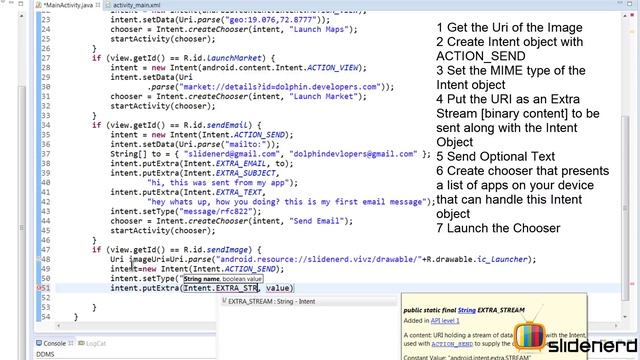
Task: Click the editor scrollbar down arrow
Action: pos(625,317)
